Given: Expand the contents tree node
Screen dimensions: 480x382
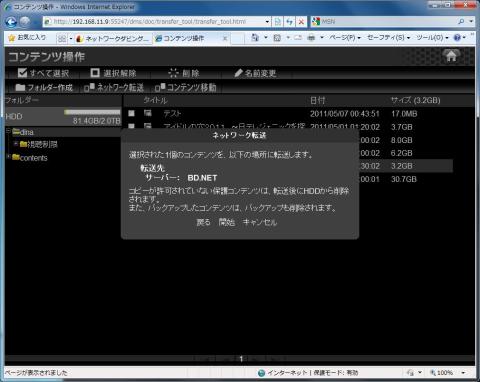Looking at the screenshot, I should [x=8, y=156].
